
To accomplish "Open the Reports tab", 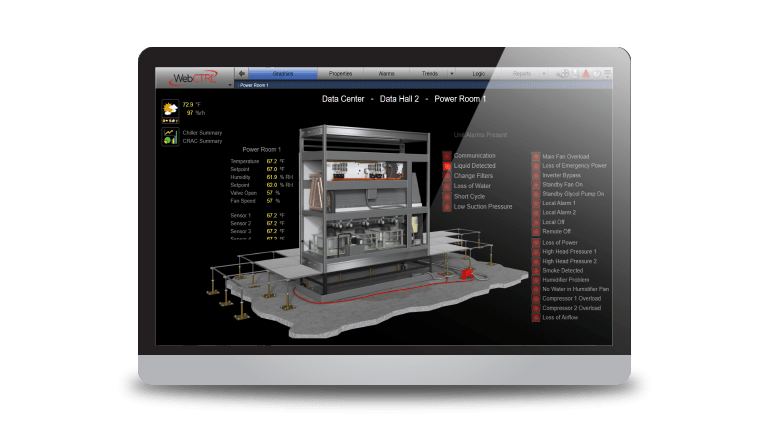I will (522, 73).
